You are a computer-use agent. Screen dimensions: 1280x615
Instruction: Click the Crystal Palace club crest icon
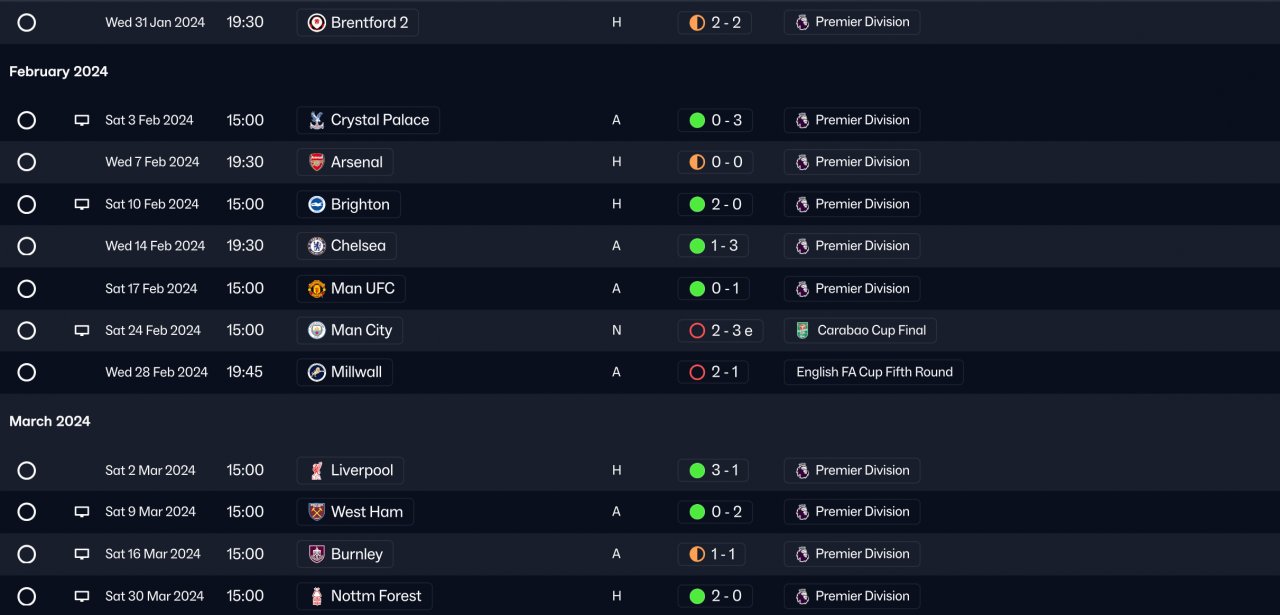[316, 120]
